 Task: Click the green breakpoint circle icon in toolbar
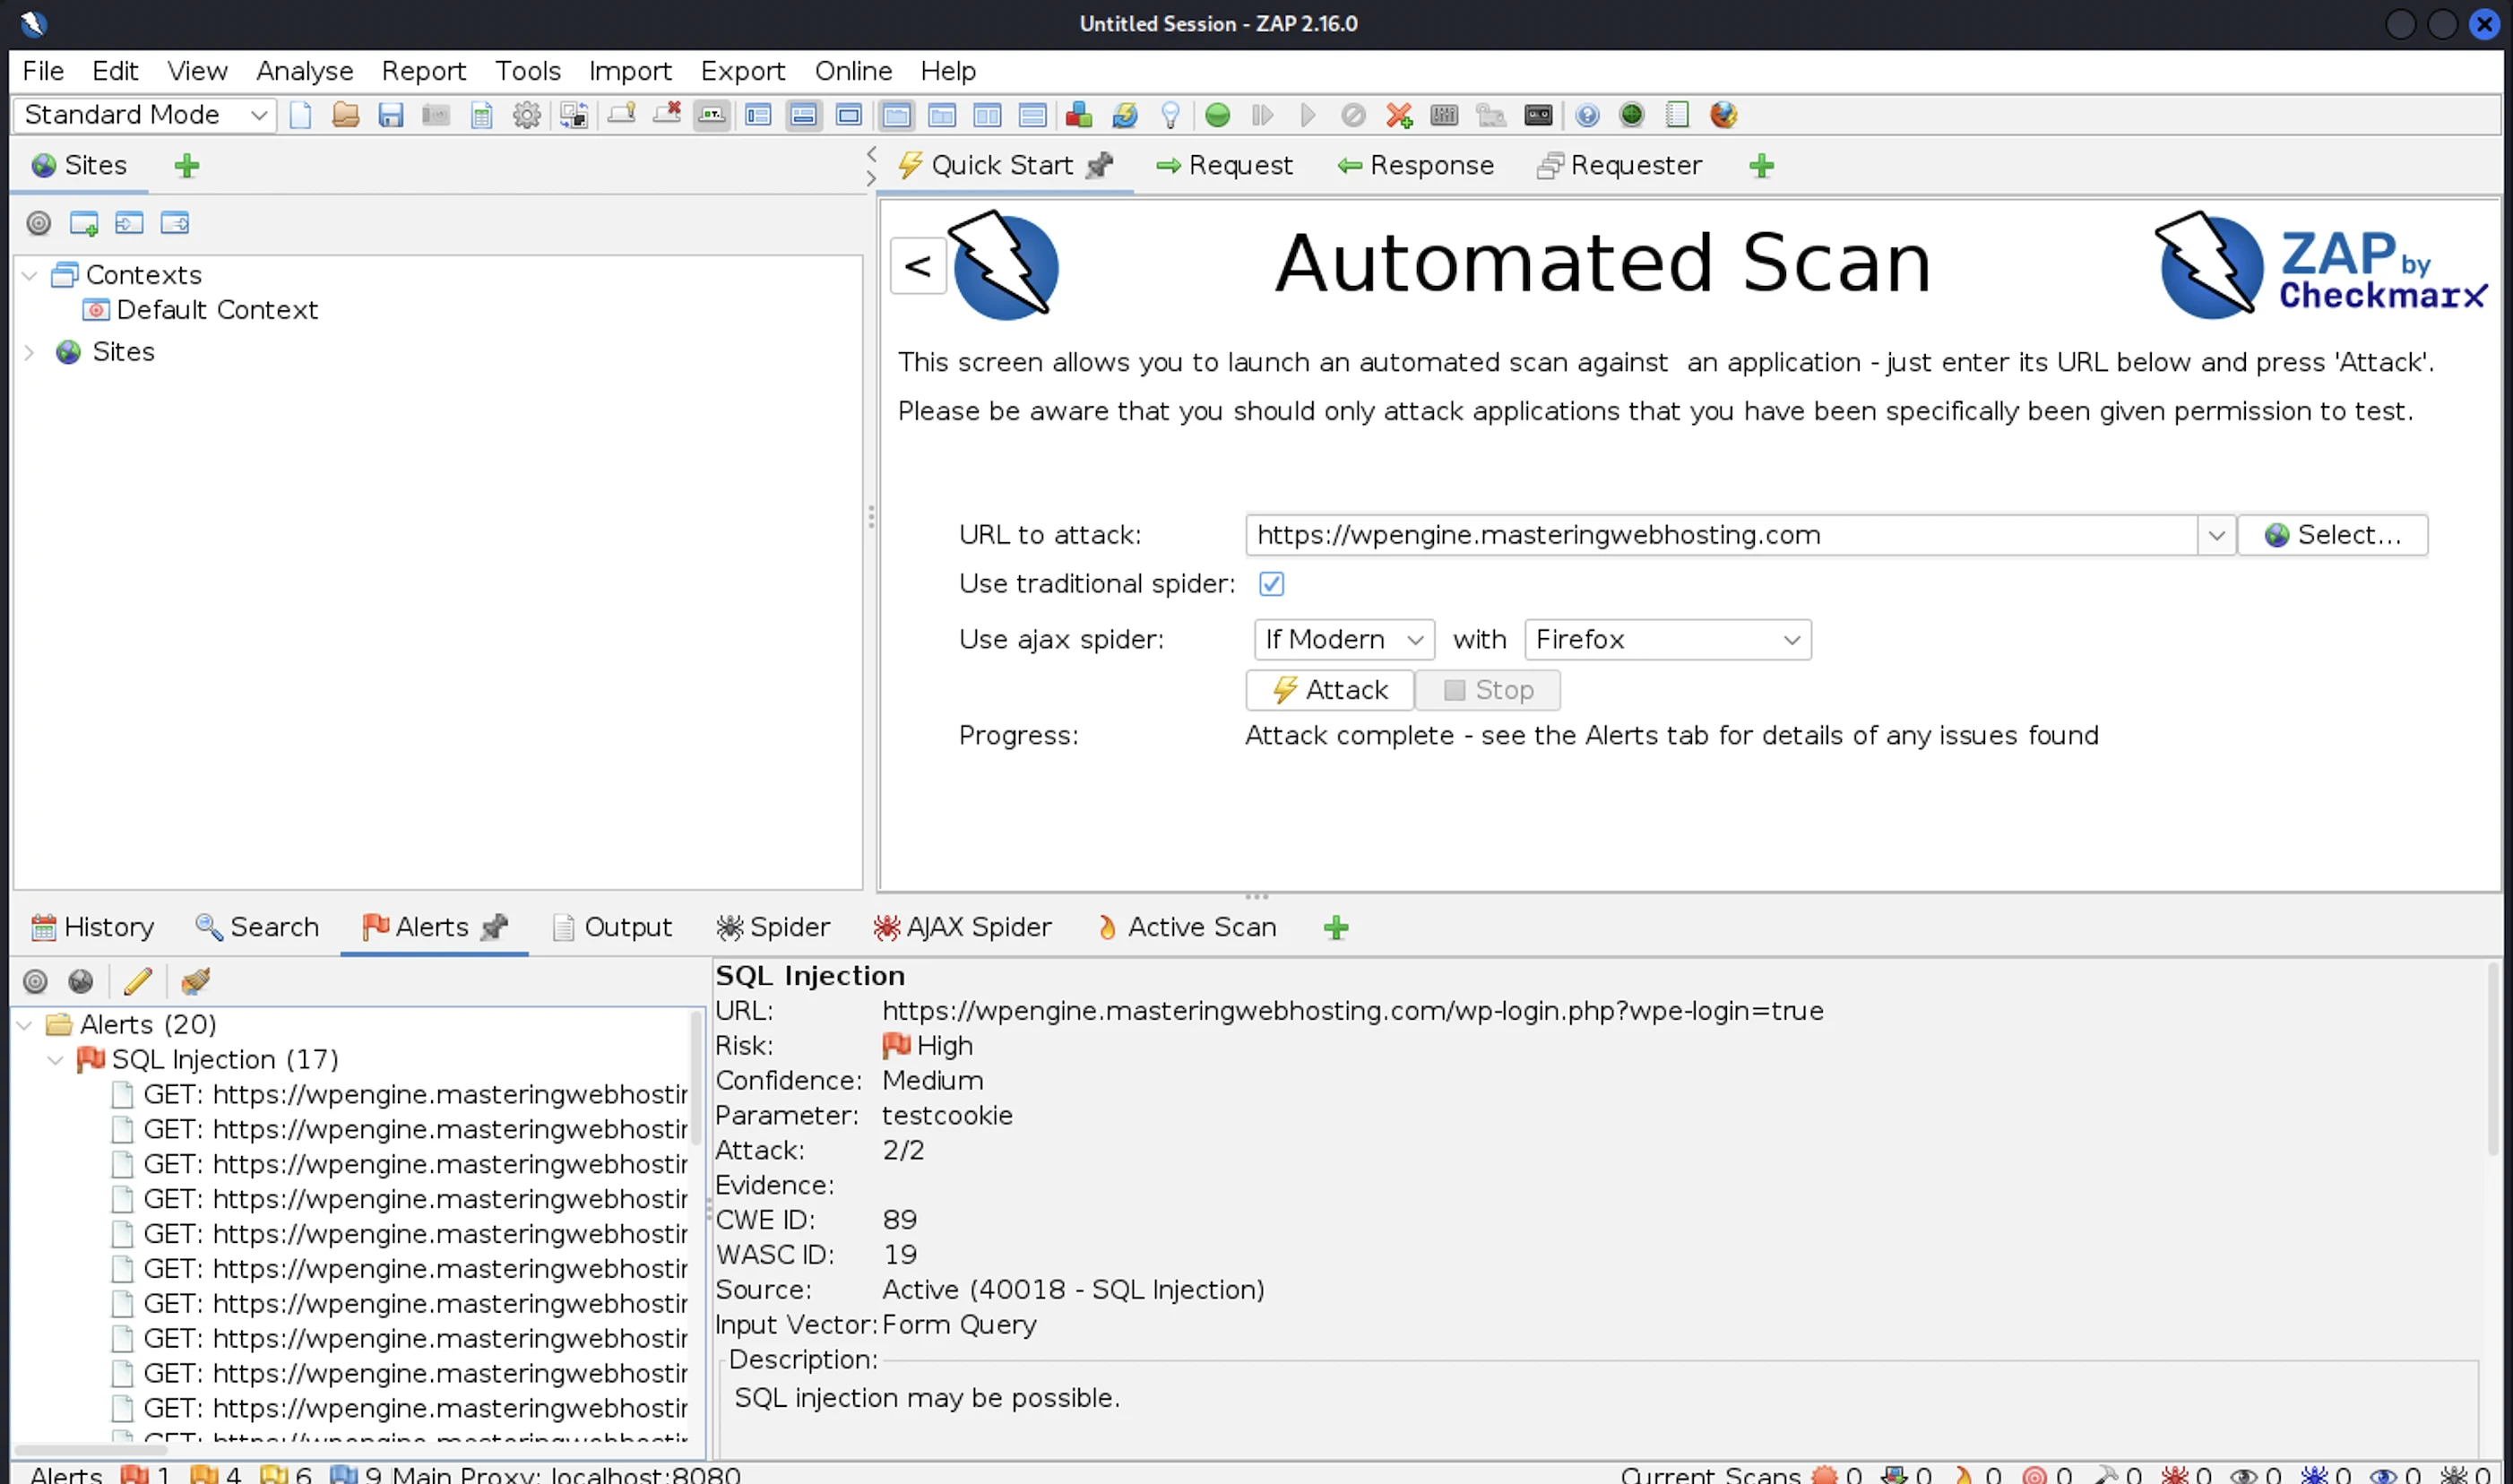coord(1217,115)
